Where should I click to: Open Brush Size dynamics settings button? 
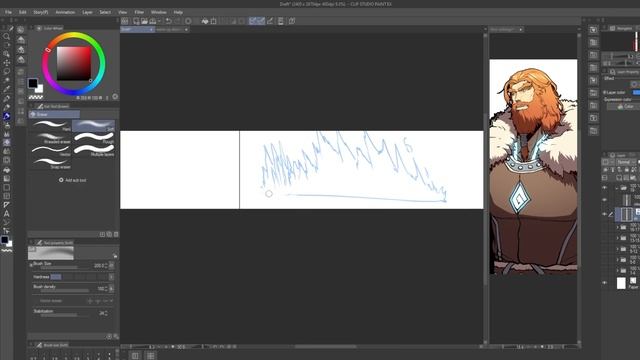(x=111, y=265)
